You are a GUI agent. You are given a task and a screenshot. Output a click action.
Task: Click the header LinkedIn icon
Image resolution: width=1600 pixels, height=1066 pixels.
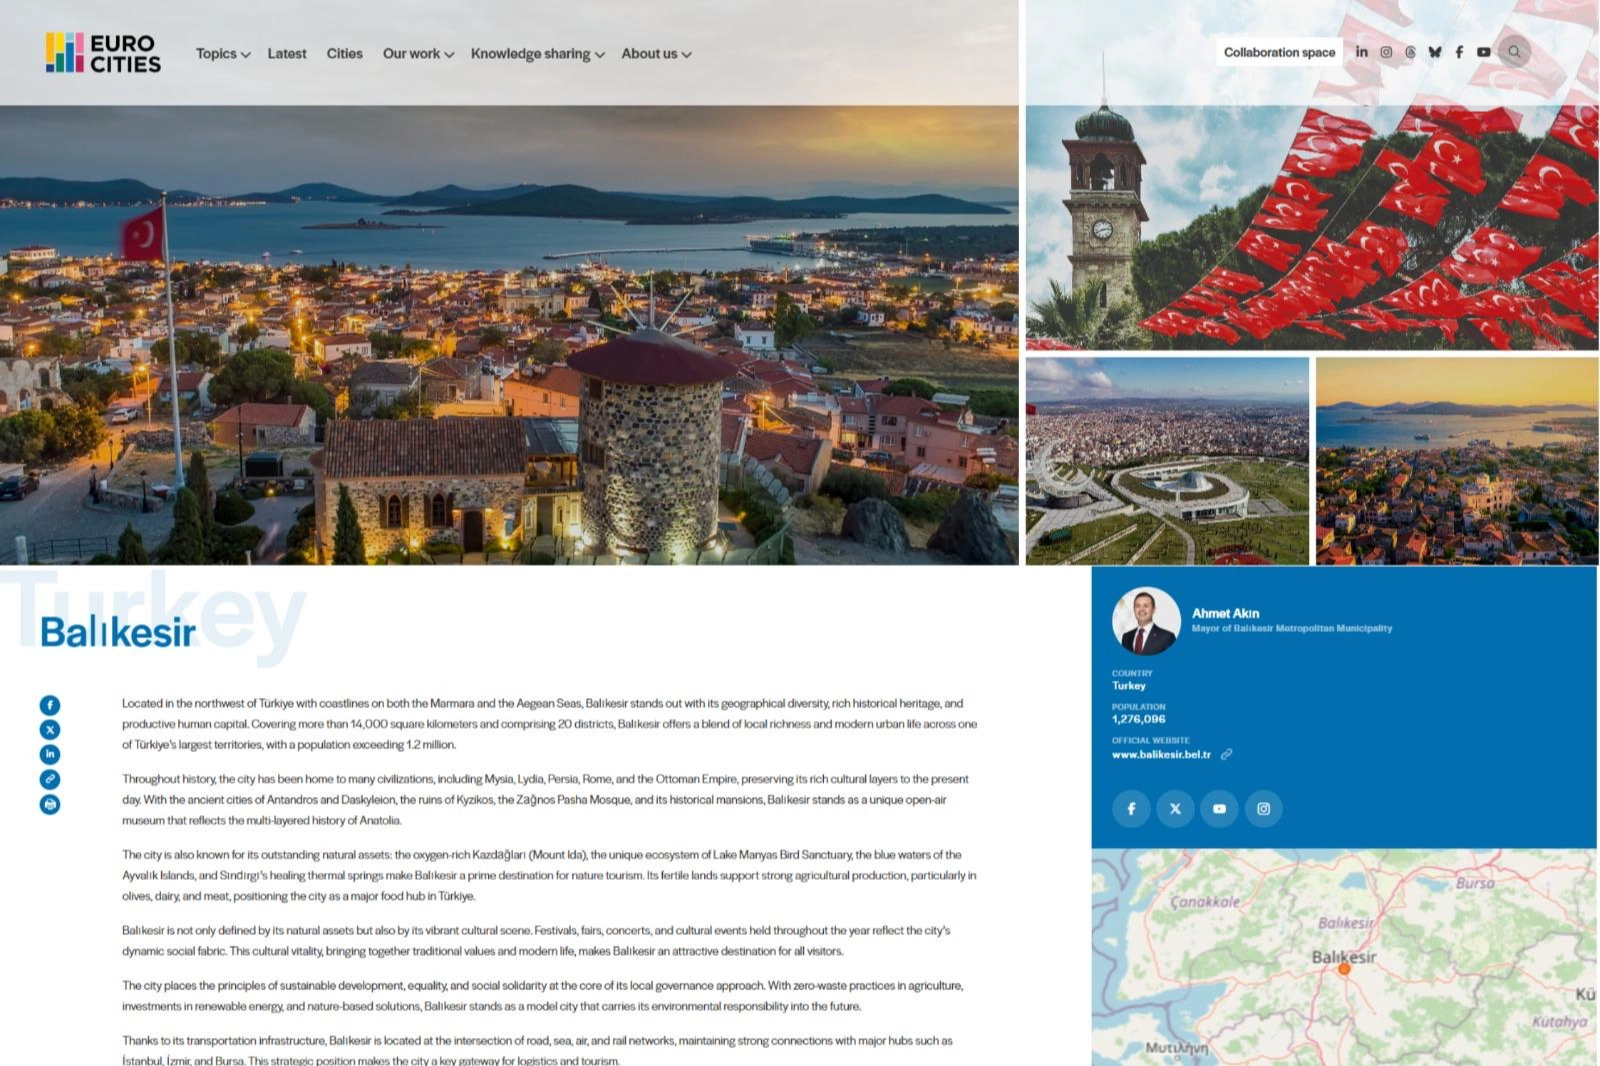(x=1361, y=52)
